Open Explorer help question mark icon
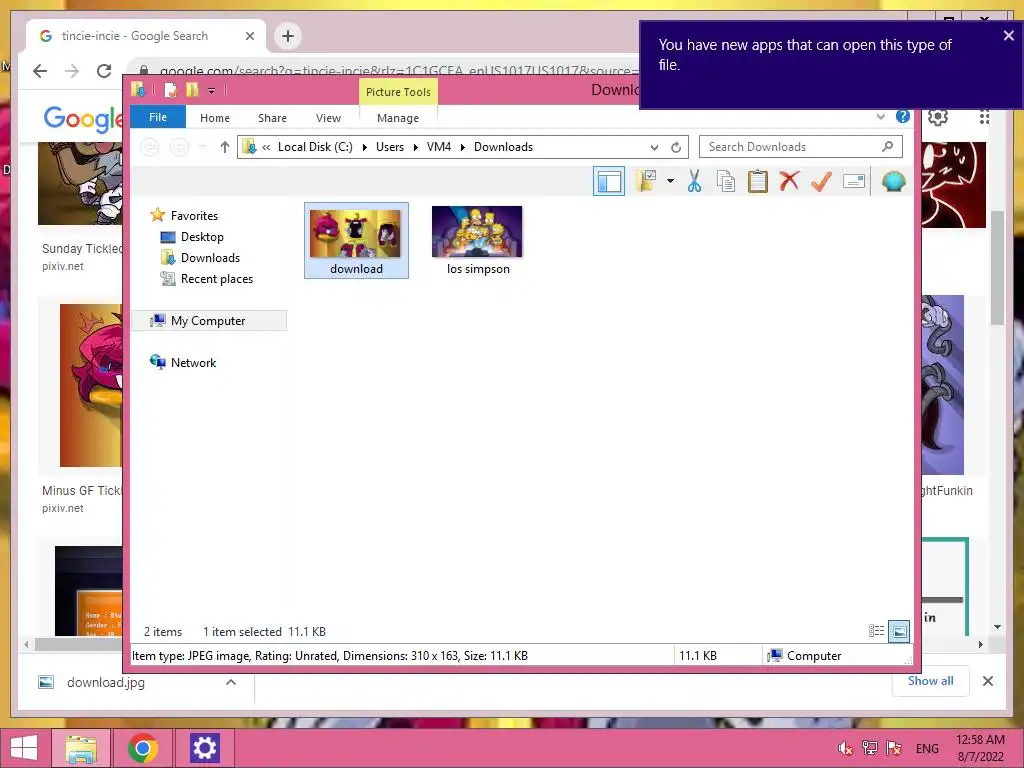Screen dimensions: 1024x768 click(903, 116)
